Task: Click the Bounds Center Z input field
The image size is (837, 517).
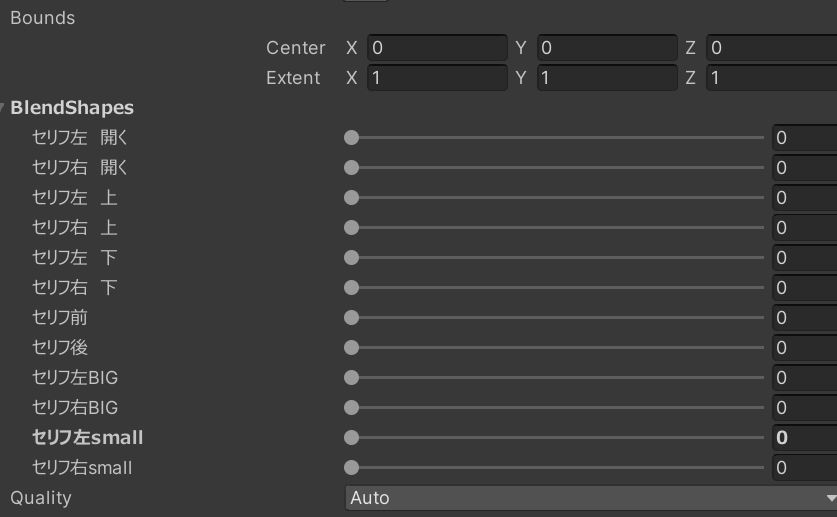Action: pyautogui.click(x=770, y=48)
